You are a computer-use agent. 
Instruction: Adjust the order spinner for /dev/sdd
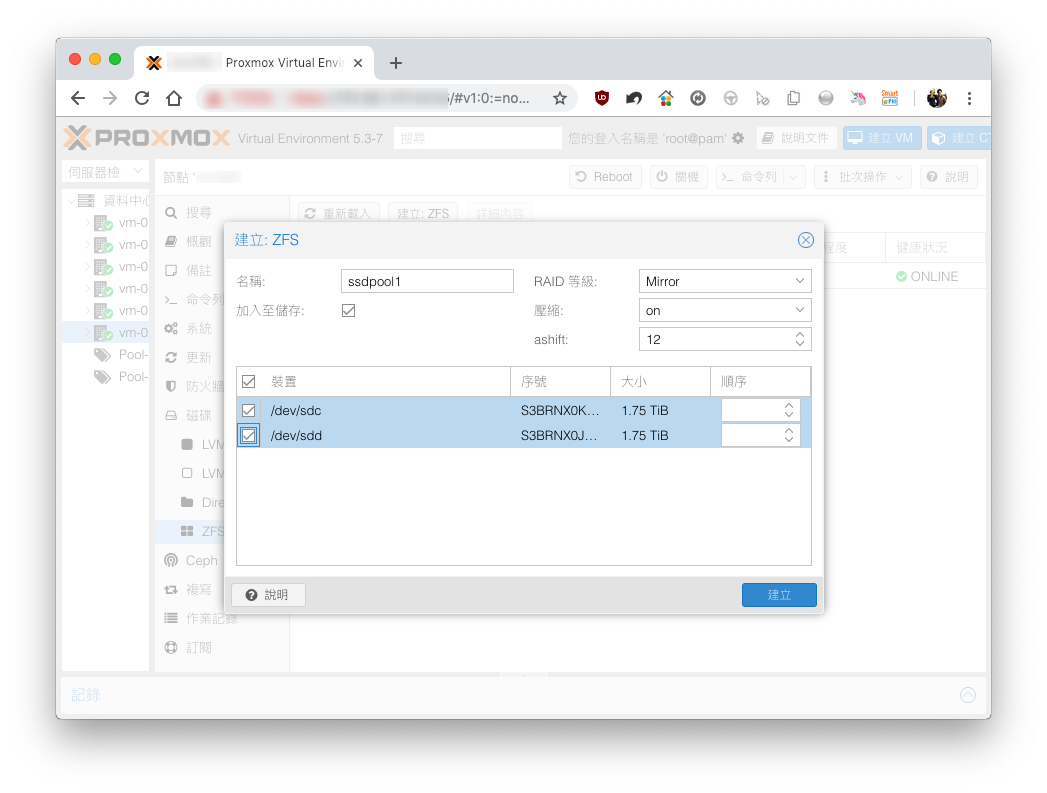pyautogui.click(x=789, y=436)
